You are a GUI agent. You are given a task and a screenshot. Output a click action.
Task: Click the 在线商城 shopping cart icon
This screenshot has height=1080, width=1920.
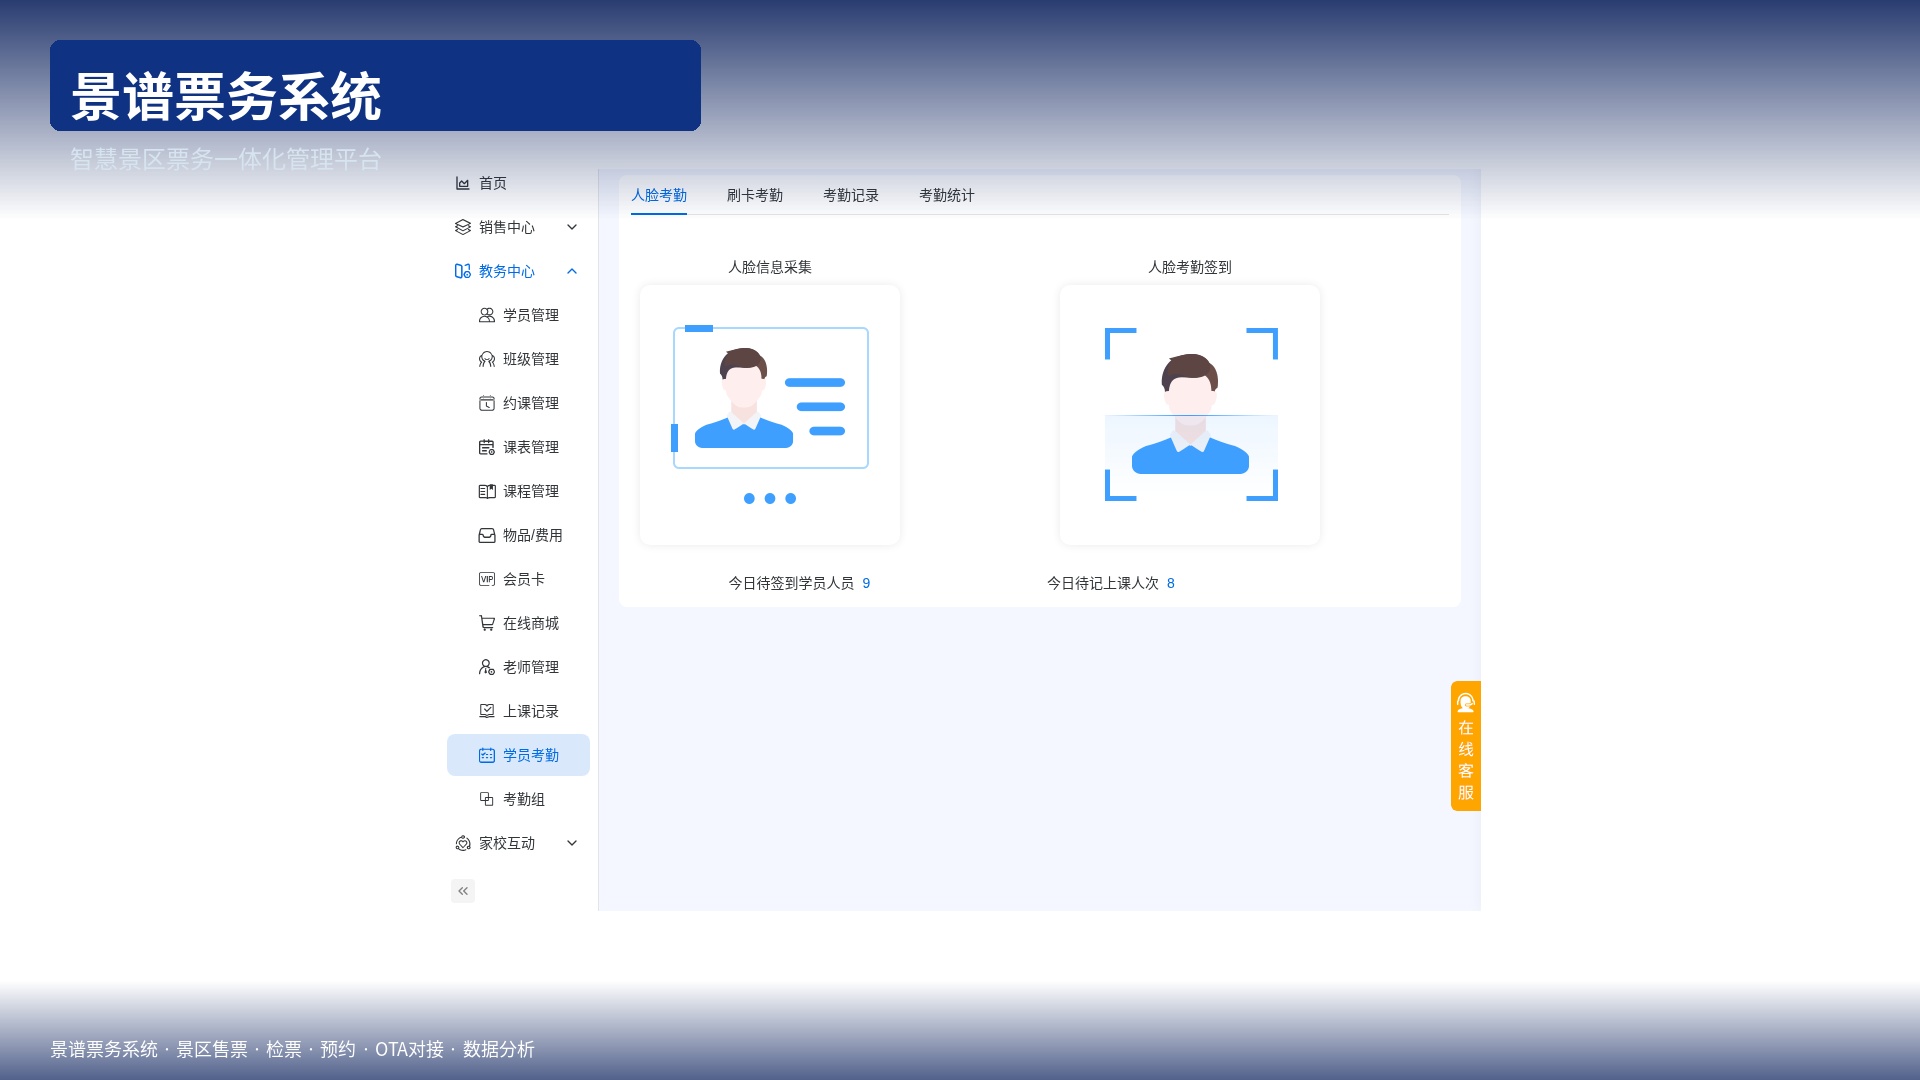486,623
